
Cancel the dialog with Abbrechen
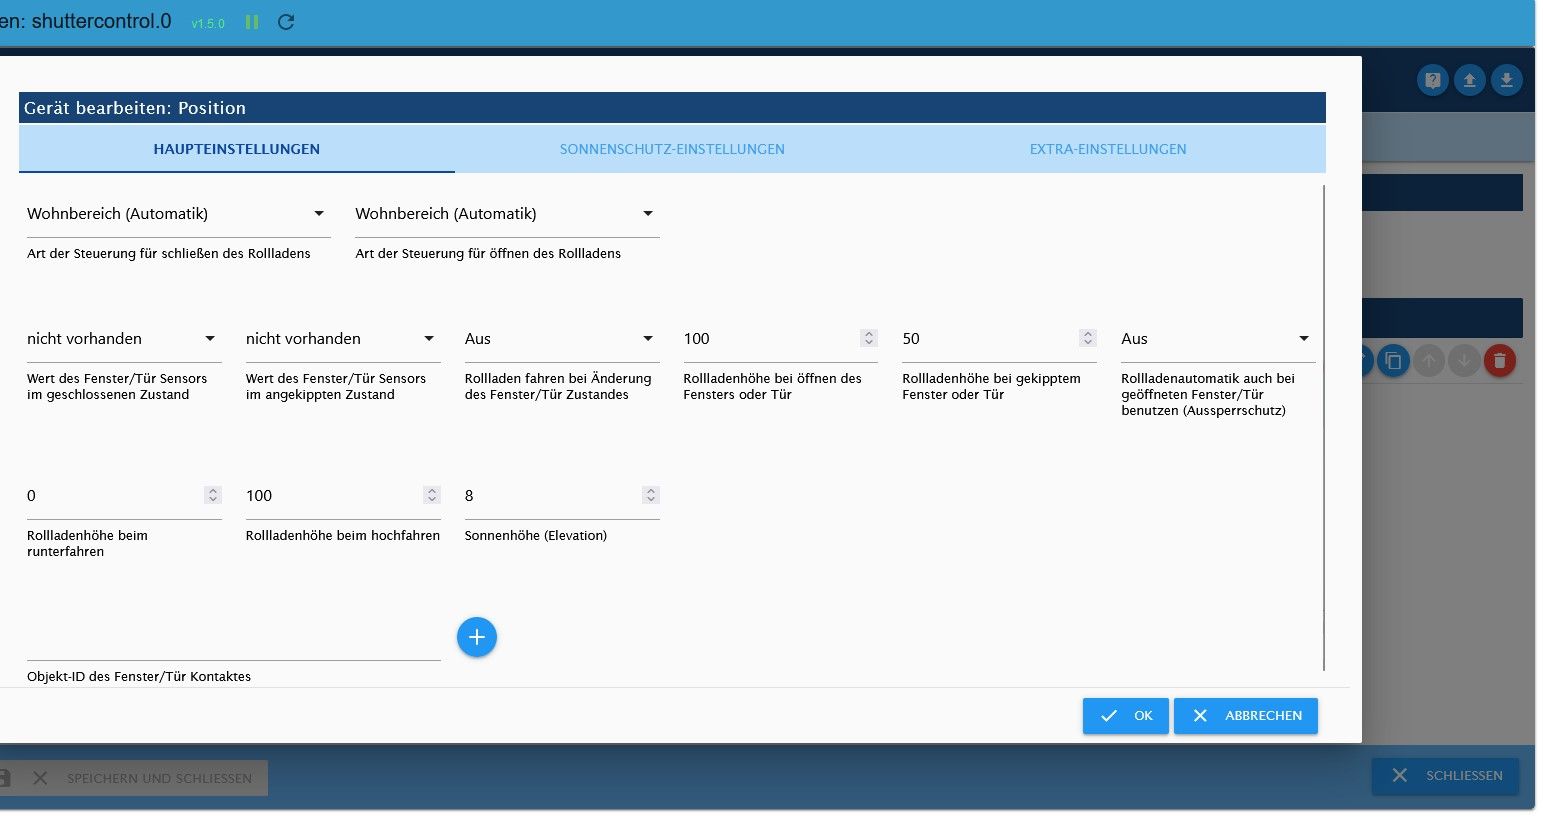pos(1246,716)
